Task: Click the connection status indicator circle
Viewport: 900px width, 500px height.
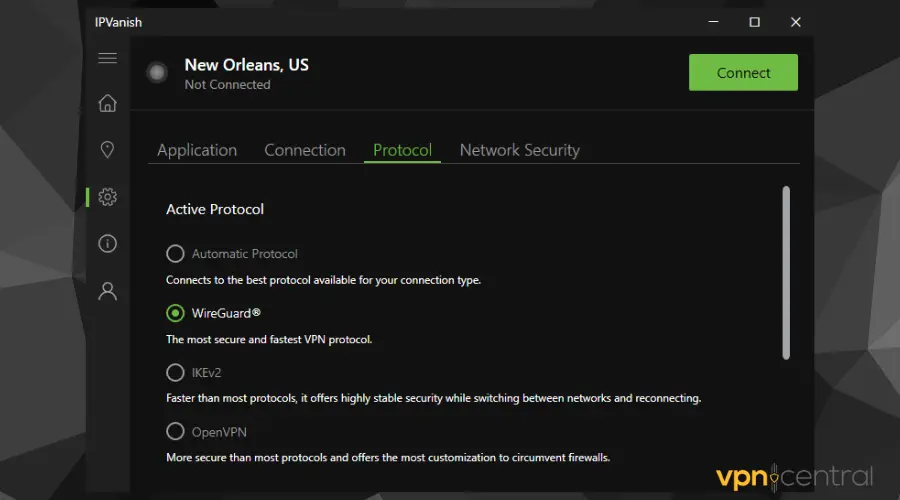Action: [156, 72]
